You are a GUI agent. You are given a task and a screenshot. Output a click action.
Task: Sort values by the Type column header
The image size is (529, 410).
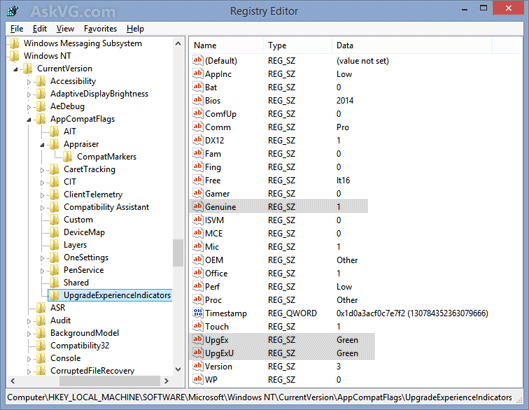click(298, 45)
